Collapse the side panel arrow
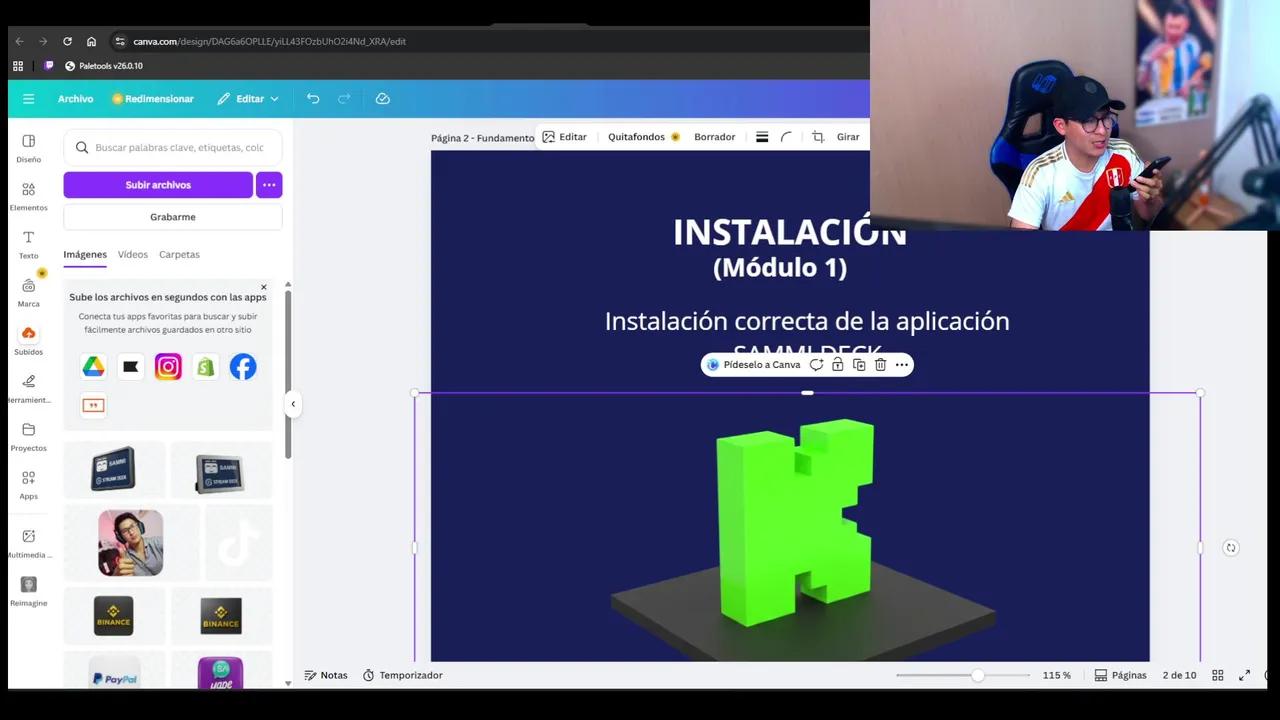 coord(293,404)
